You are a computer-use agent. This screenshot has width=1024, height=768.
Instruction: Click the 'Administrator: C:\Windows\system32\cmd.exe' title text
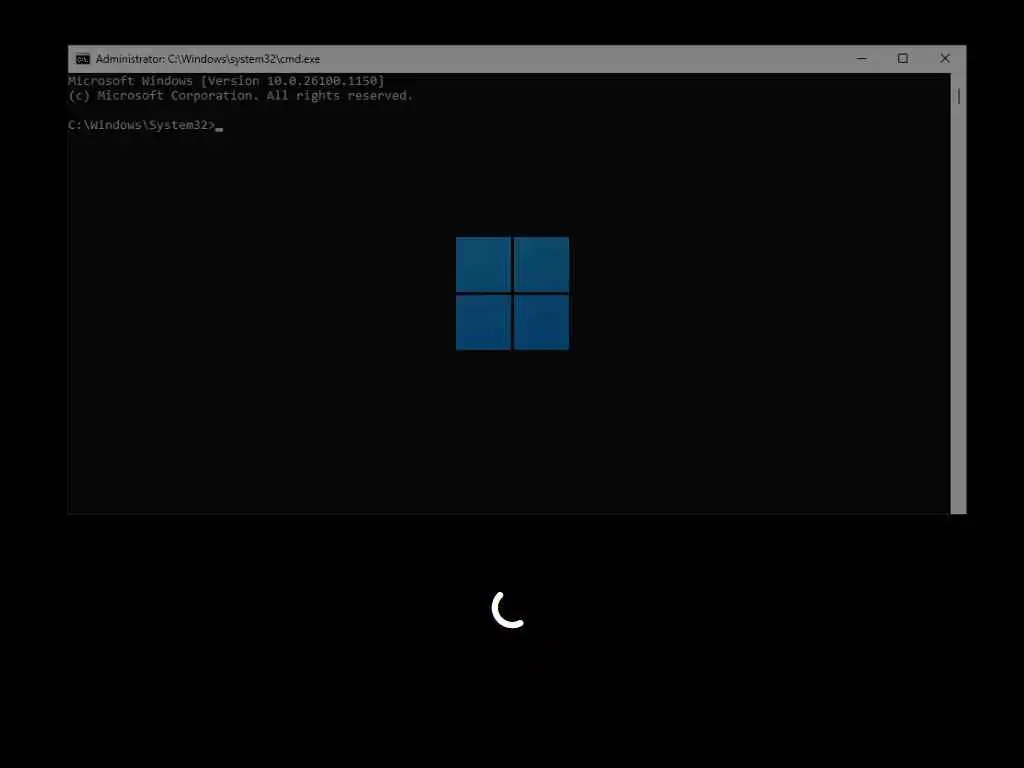[x=208, y=59]
